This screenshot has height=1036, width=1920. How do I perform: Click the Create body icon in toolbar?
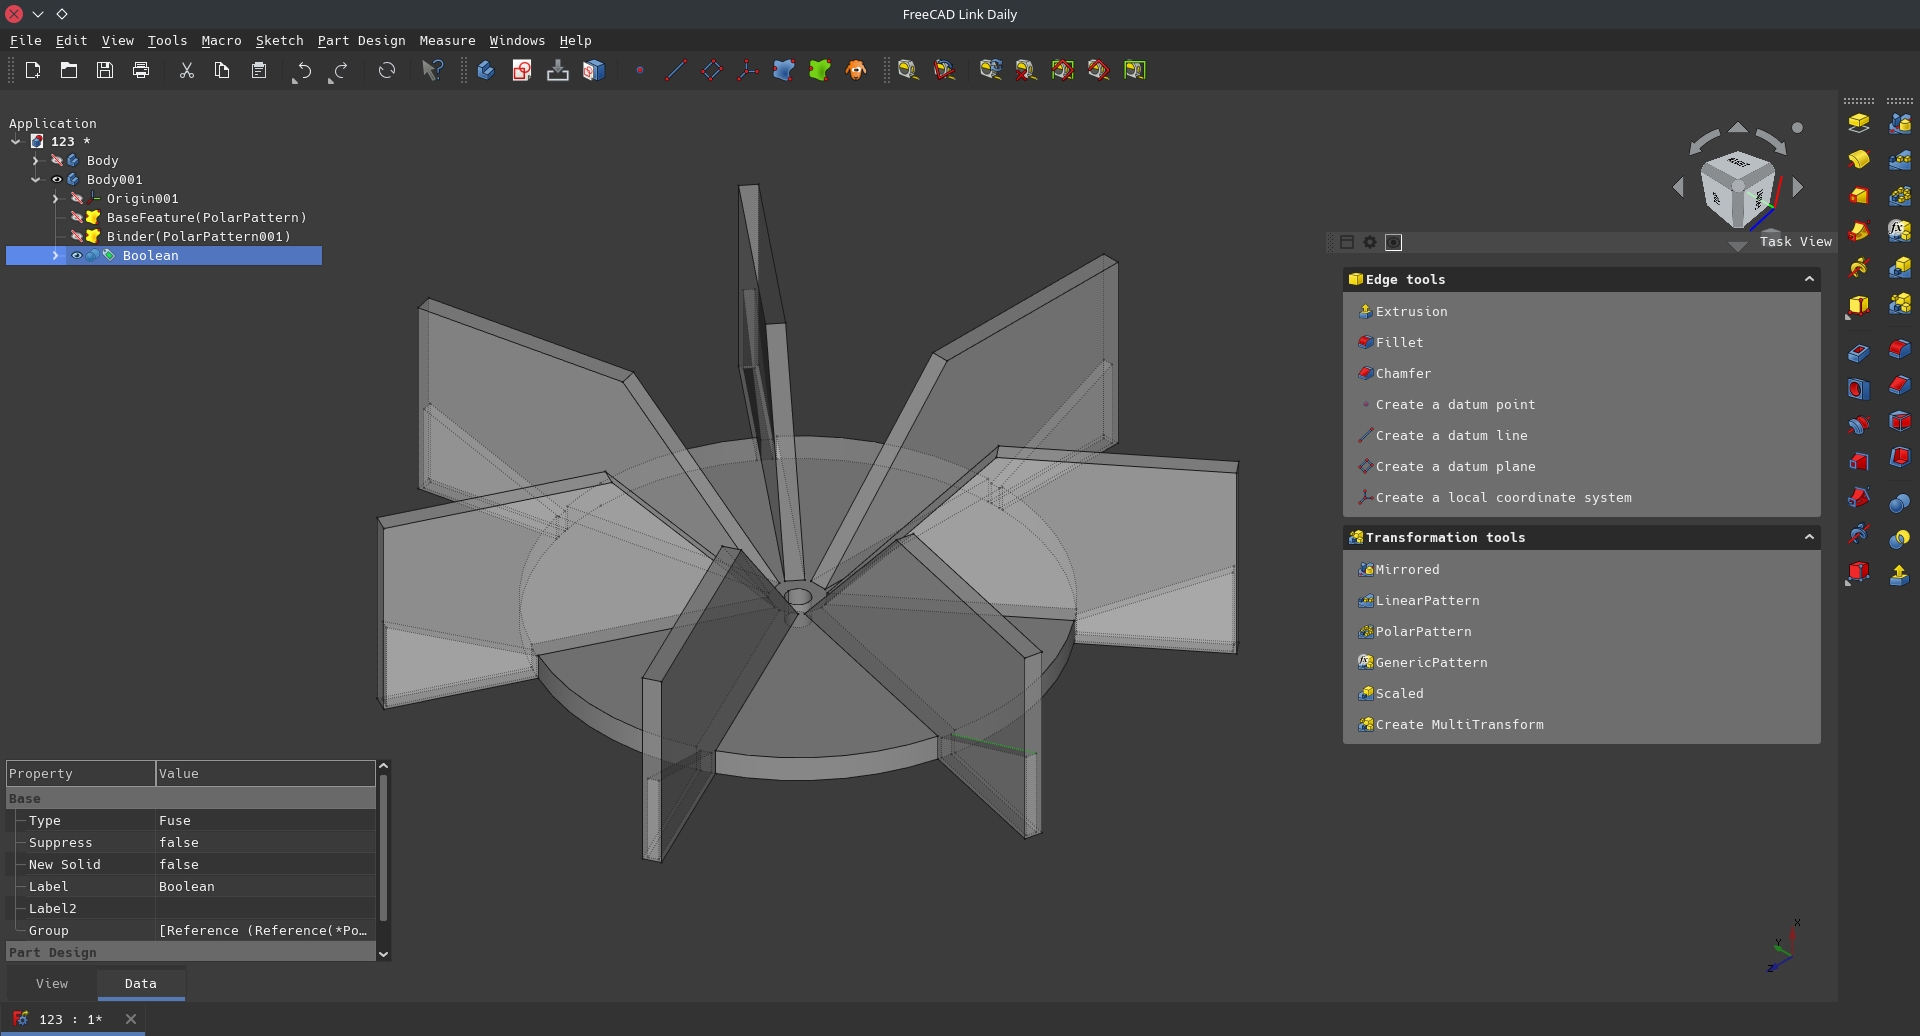(x=486, y=70)
